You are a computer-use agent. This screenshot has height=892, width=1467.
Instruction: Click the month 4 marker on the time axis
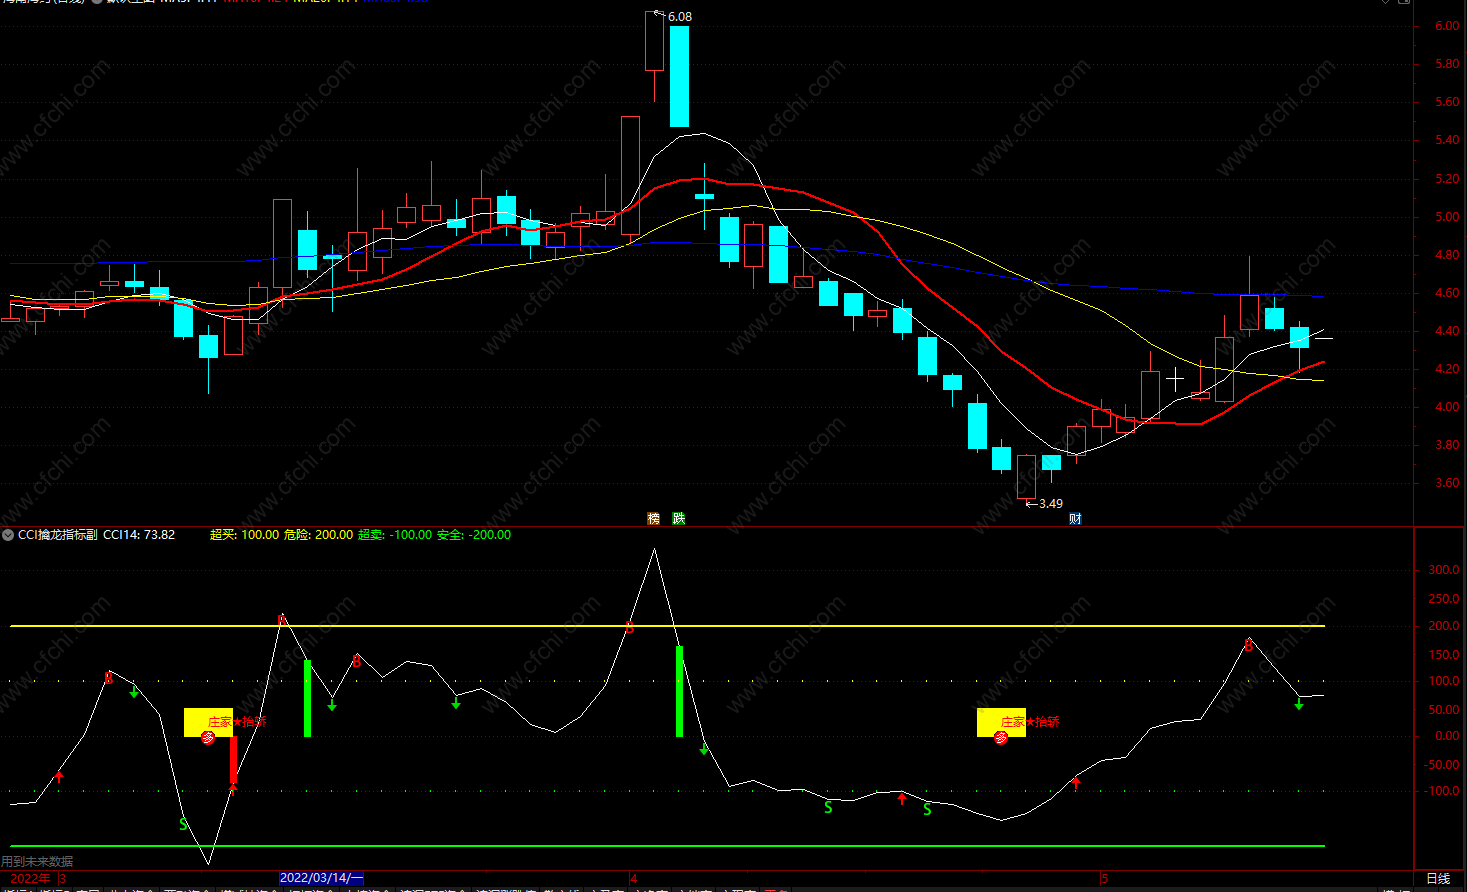(633, 878)
